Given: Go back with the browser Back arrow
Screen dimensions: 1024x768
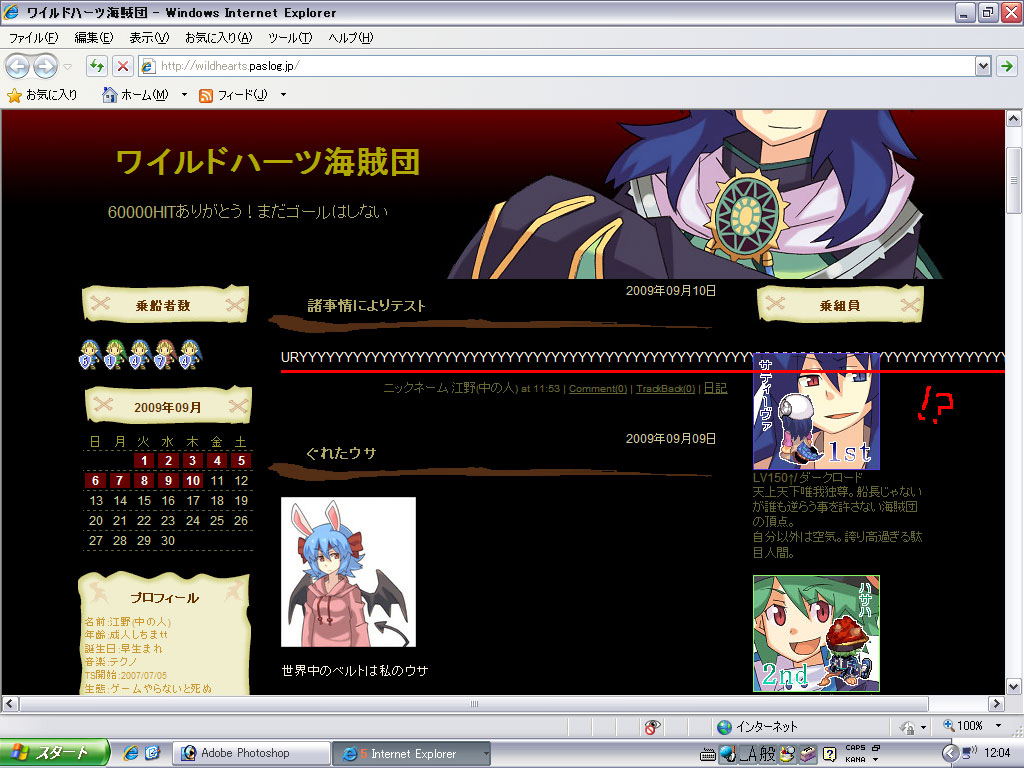Looking at the screenshot, I should tap(18, 65).
